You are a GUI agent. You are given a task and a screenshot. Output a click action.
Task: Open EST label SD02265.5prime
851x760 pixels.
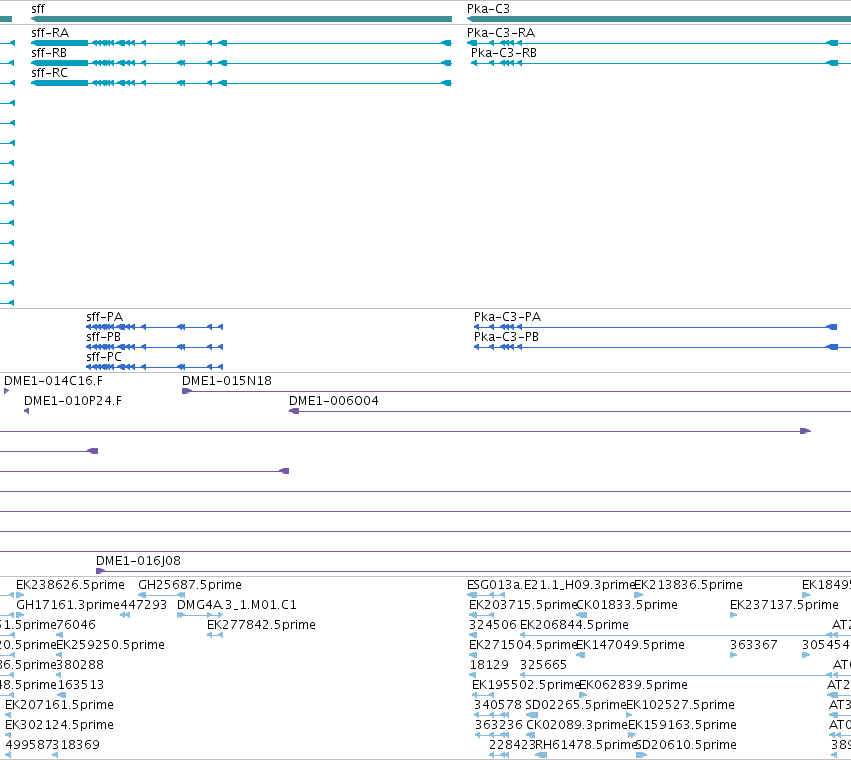pyautogui.click(x=576, y=705)
